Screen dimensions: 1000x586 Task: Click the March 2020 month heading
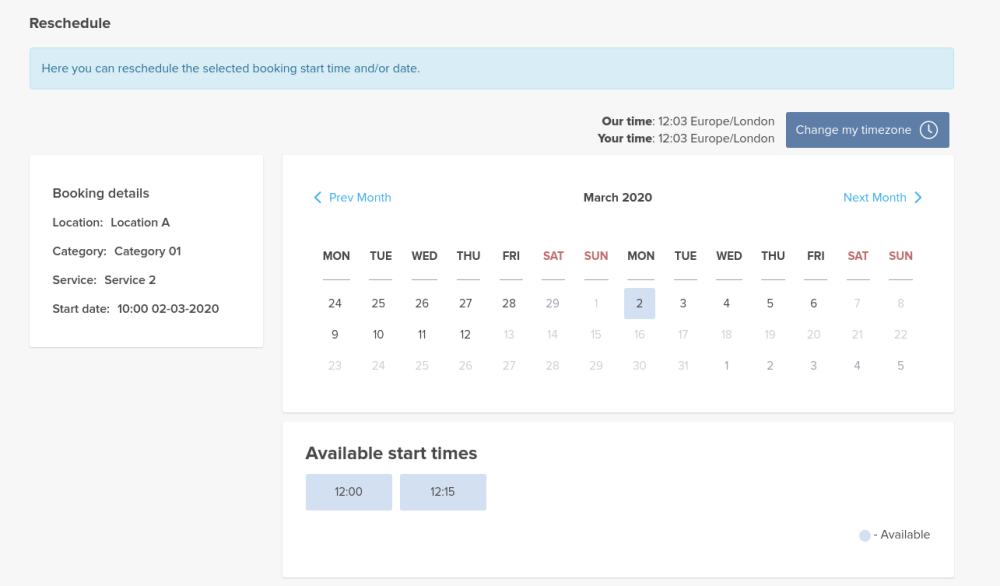617,198
